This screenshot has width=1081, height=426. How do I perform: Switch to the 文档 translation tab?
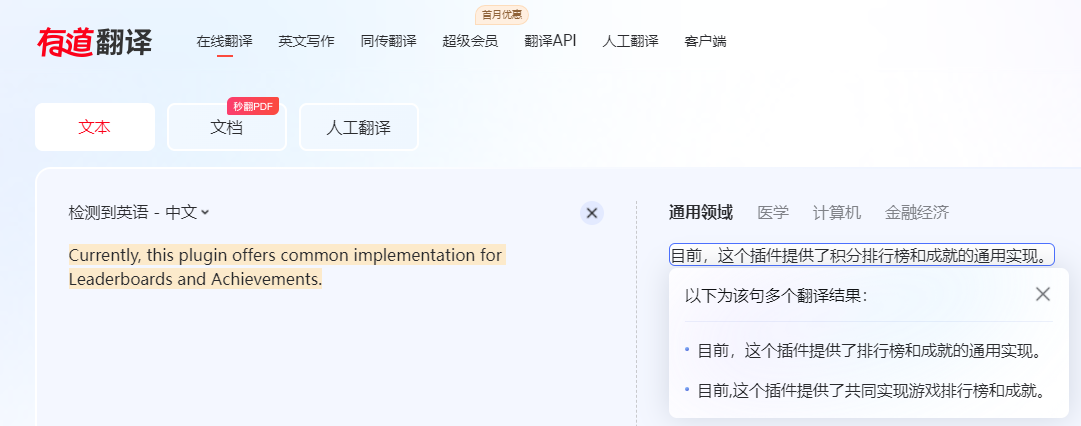pyautogui.click(x=226, y=127)
